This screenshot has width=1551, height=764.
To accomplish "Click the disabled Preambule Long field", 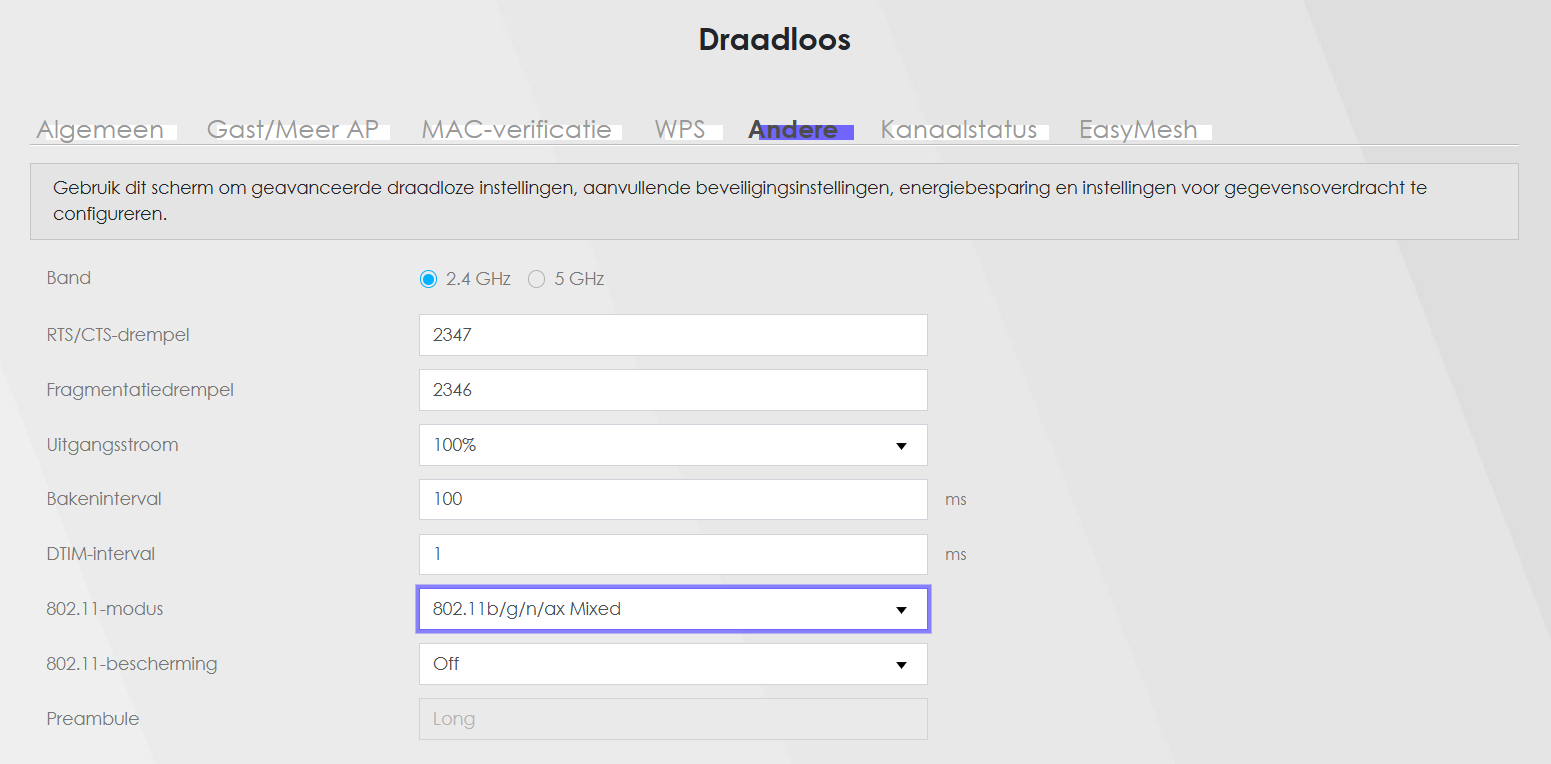I will click(673, 719).
